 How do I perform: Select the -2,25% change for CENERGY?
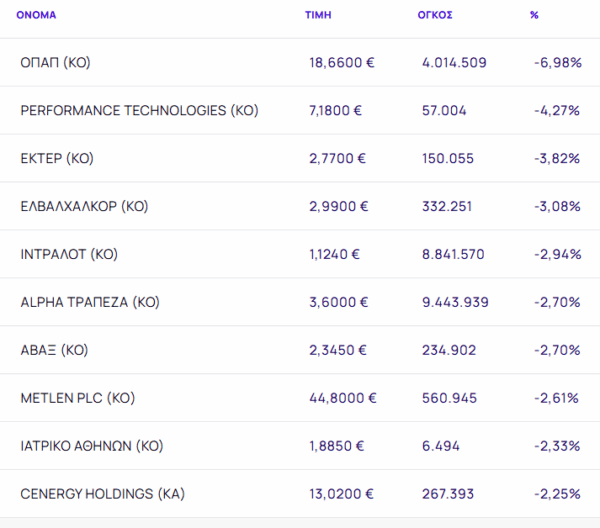coord(557,494)
